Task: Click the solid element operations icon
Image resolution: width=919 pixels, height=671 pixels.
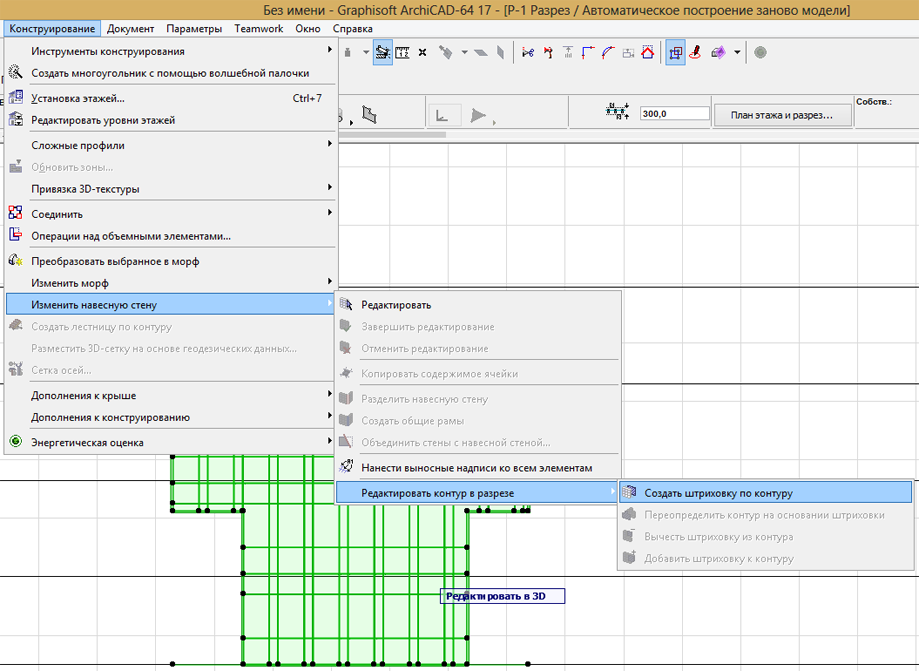Action: [x=15, y=236]
